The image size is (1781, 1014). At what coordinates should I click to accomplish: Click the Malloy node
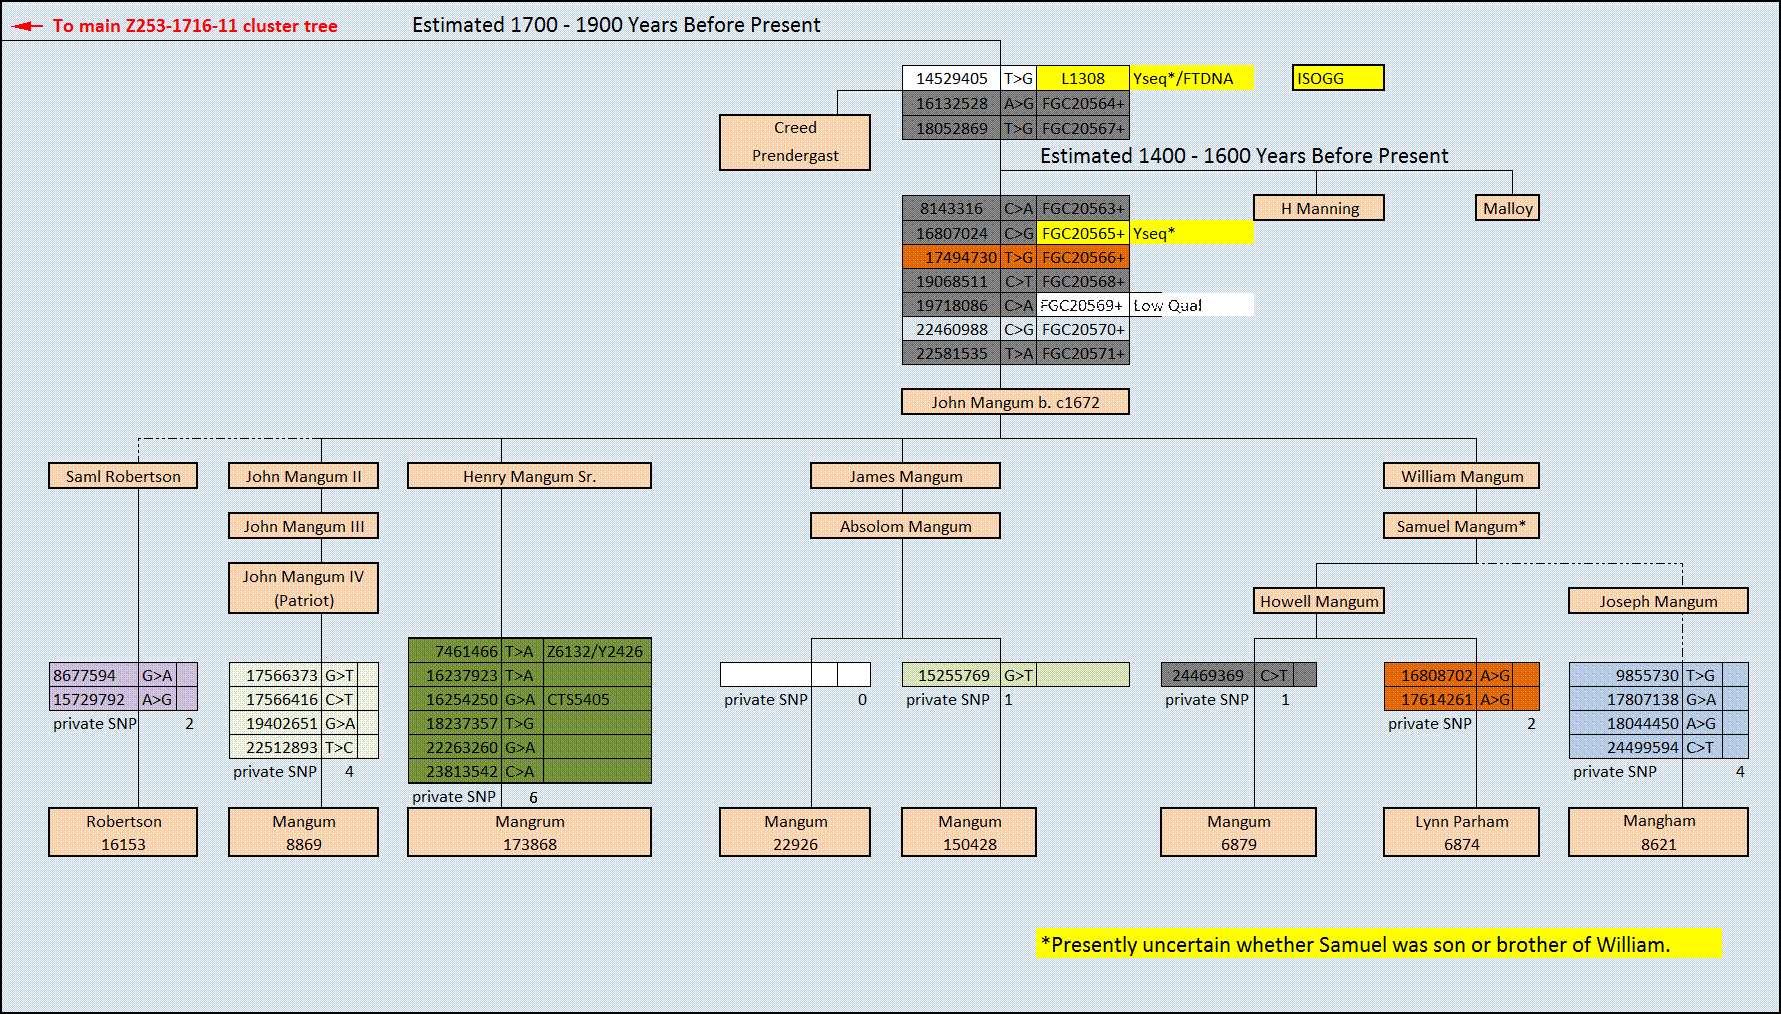[1507, 208]
